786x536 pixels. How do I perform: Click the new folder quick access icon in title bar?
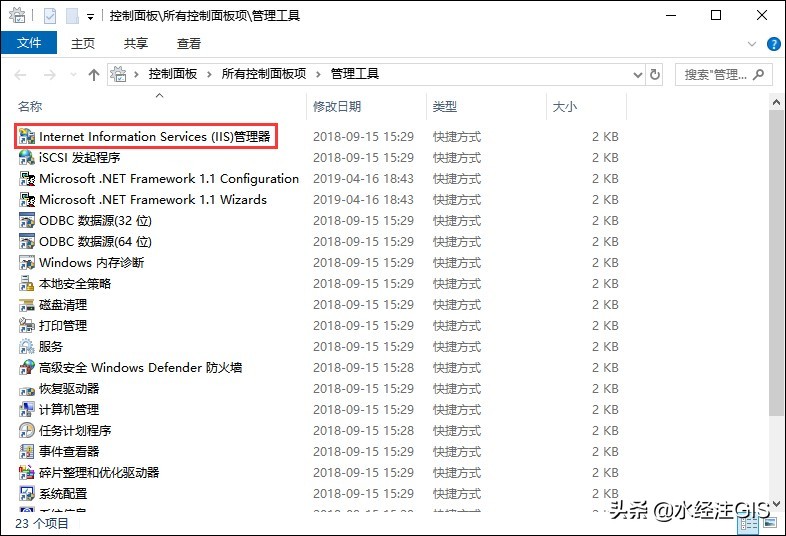coord(73,16)
